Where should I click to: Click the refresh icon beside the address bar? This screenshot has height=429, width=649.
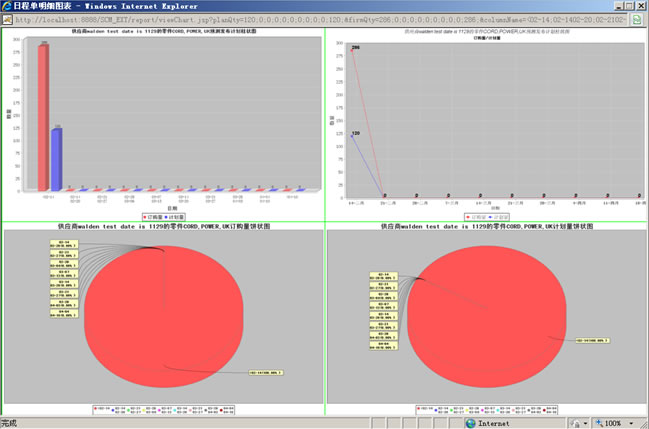click(x=637, y=19)
